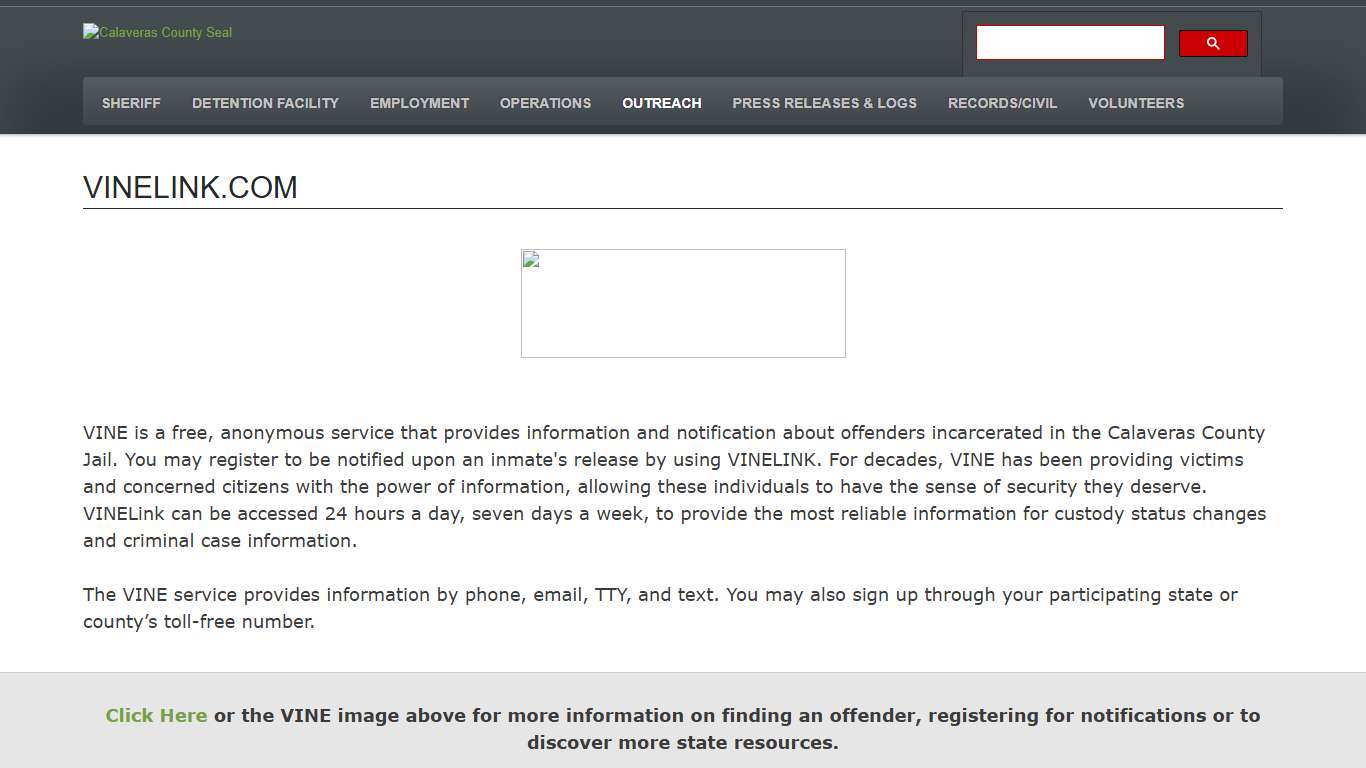This screenshot has height=768, width=1366.
Task: Open the Volunteers menu
Action: [x=1135, y=103]
